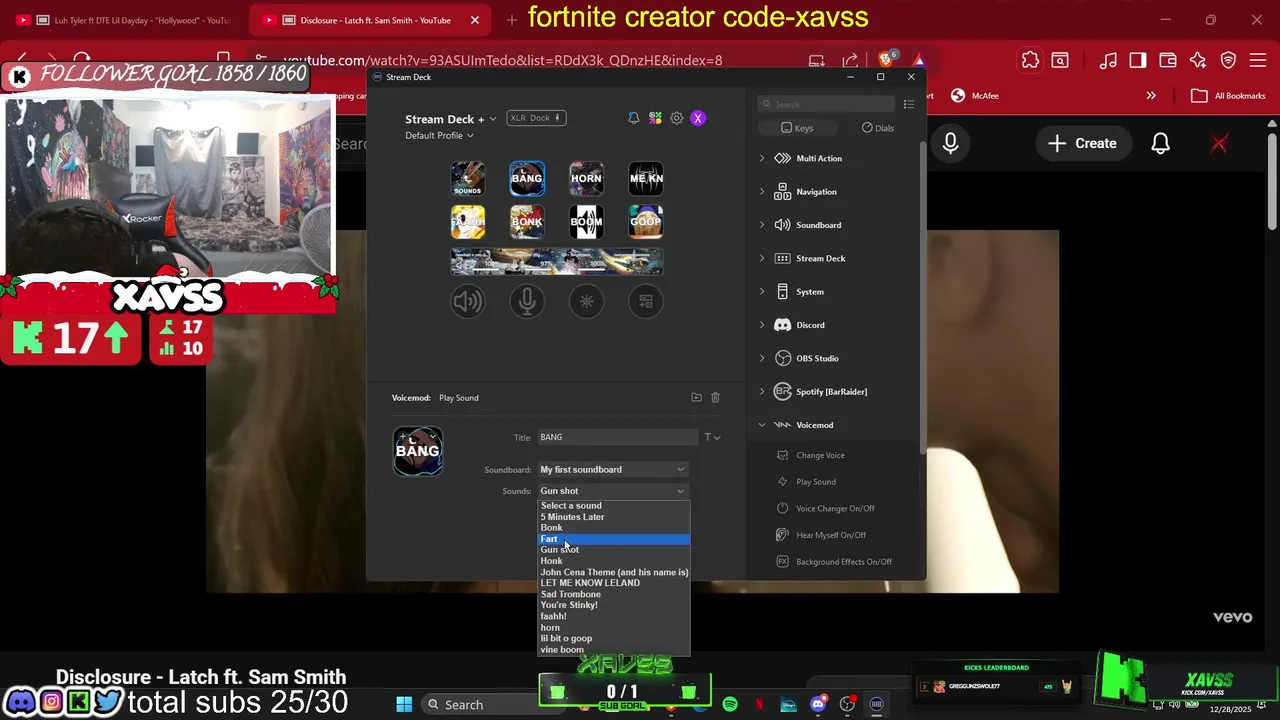Open the title text style dropdown

[712, 437]
